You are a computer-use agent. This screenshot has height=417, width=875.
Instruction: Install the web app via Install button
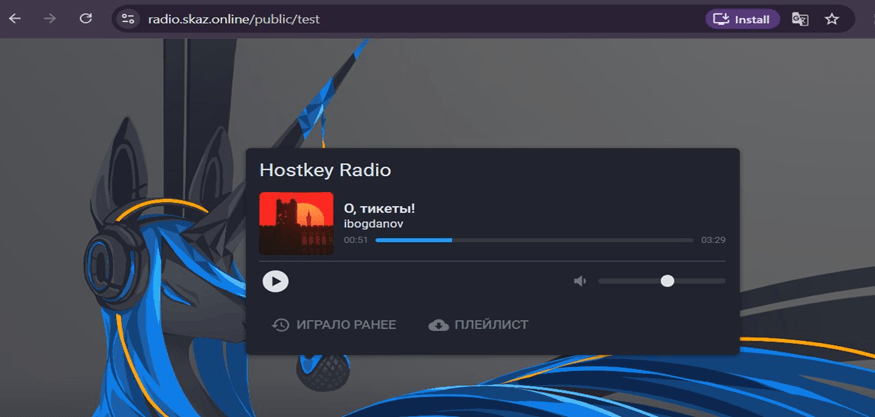click(742, 19)
